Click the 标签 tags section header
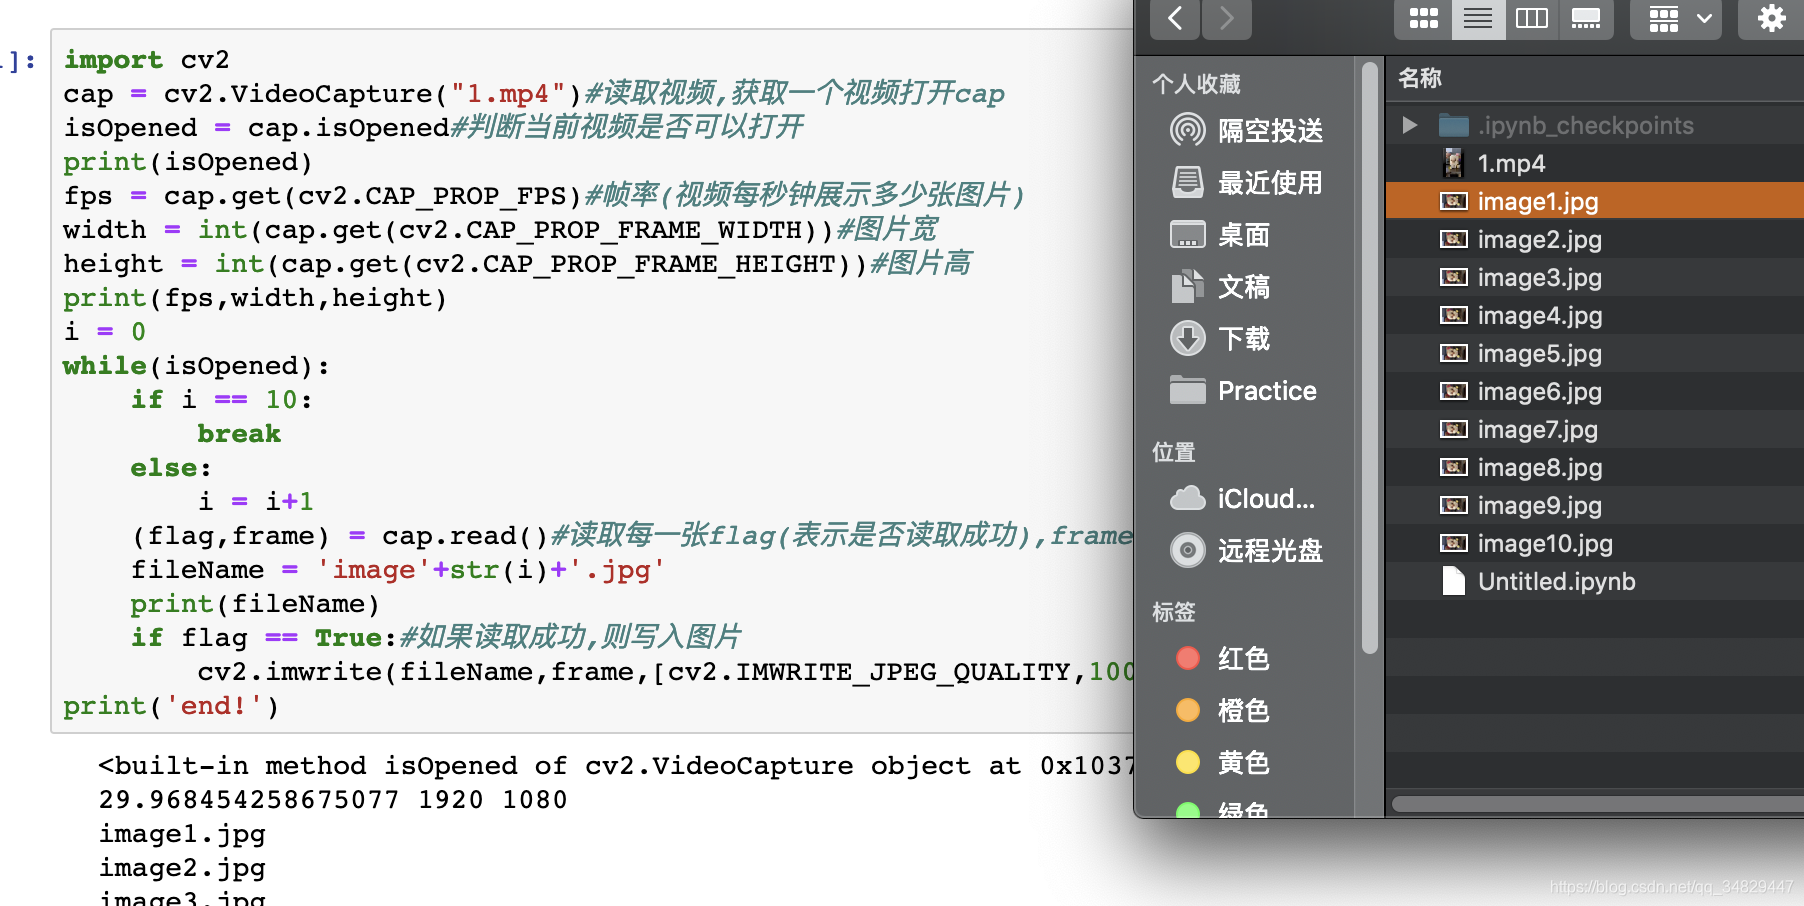This screenshot has width=1804, height=906. (1174, 612)
